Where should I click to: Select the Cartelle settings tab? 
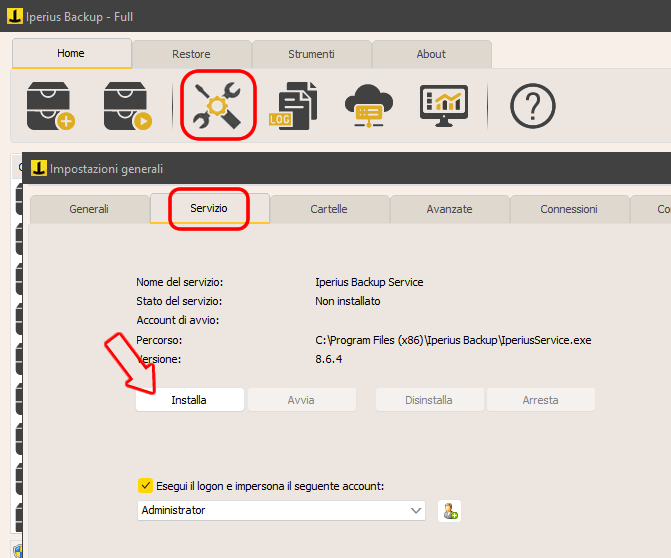(329, 209)
